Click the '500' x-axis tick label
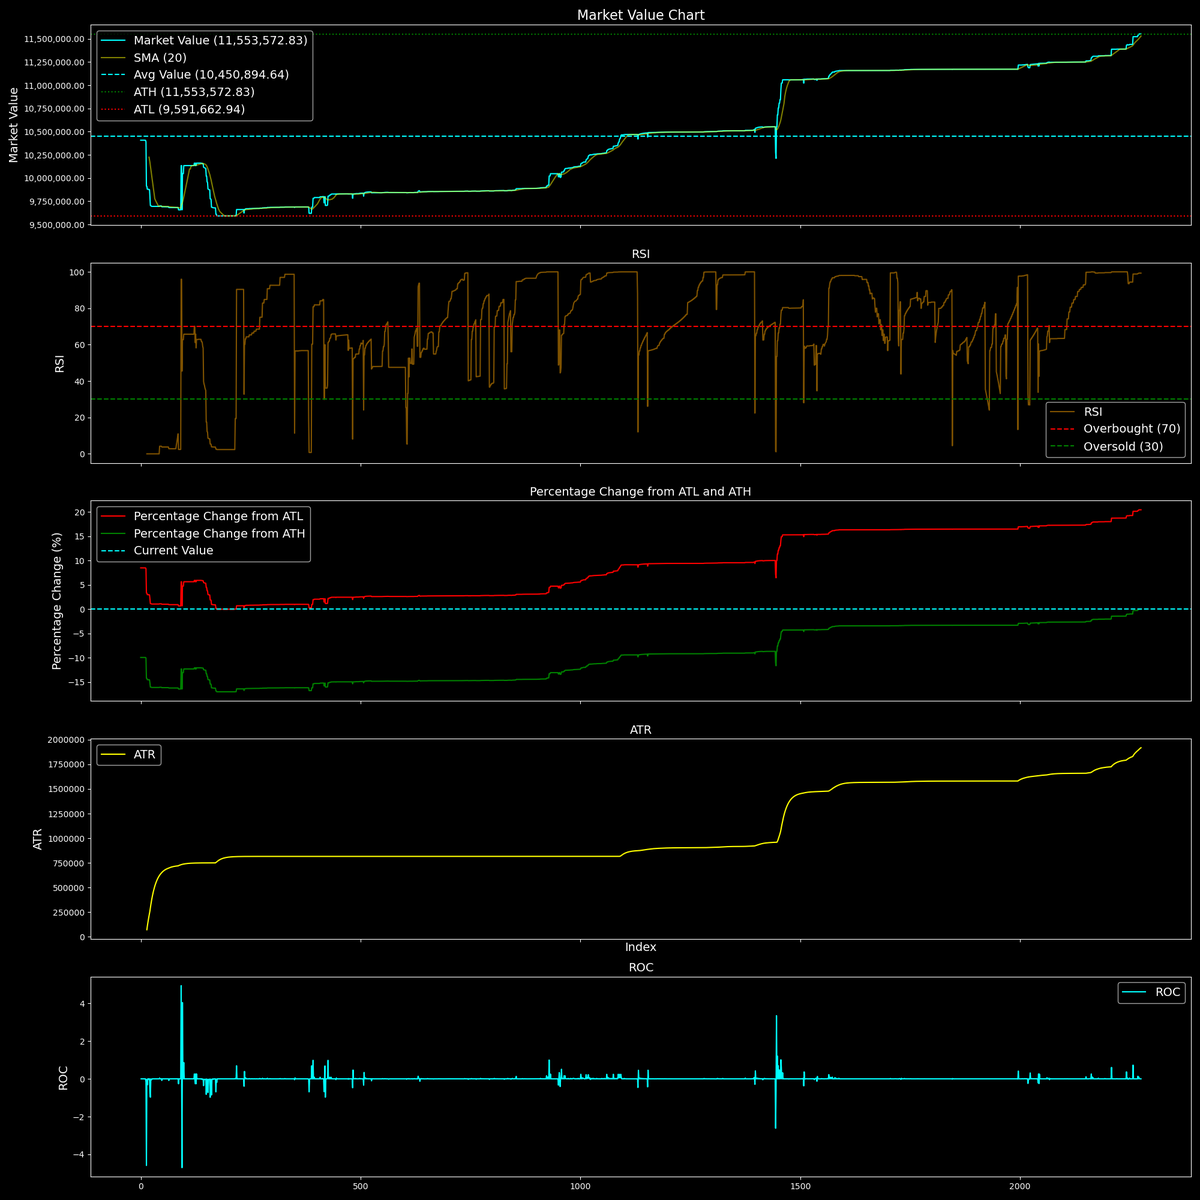The image size is (1200, 1200). pos(361,1188)
